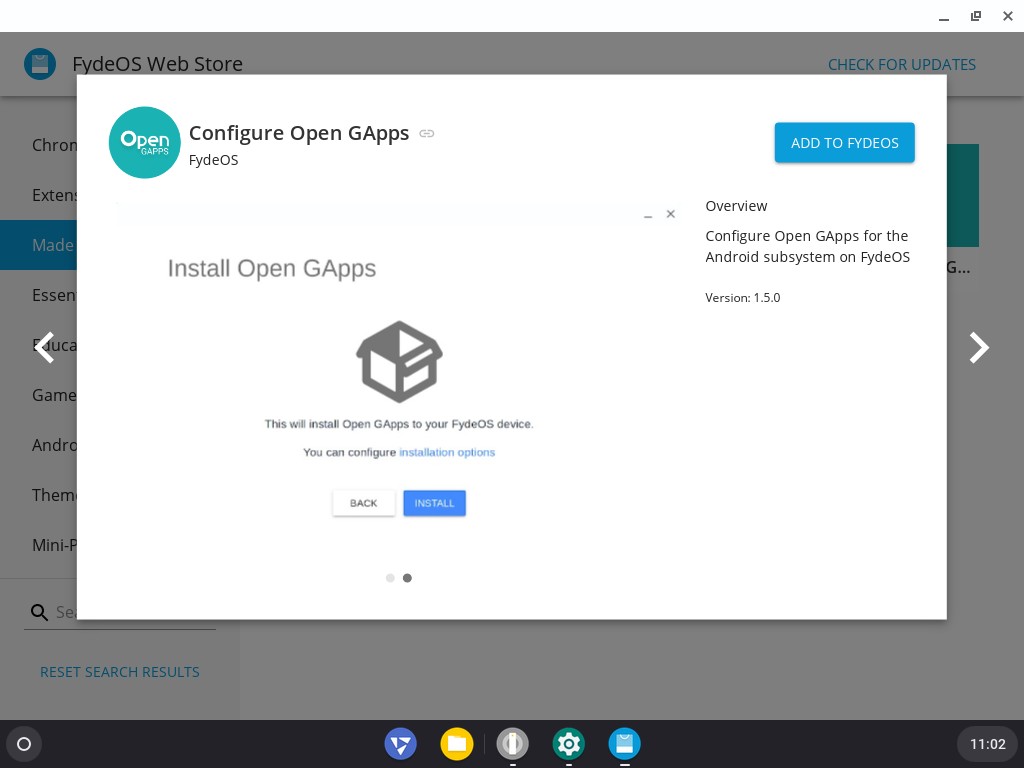Close the Web Store window
1024x768 pixels.
1008,16
